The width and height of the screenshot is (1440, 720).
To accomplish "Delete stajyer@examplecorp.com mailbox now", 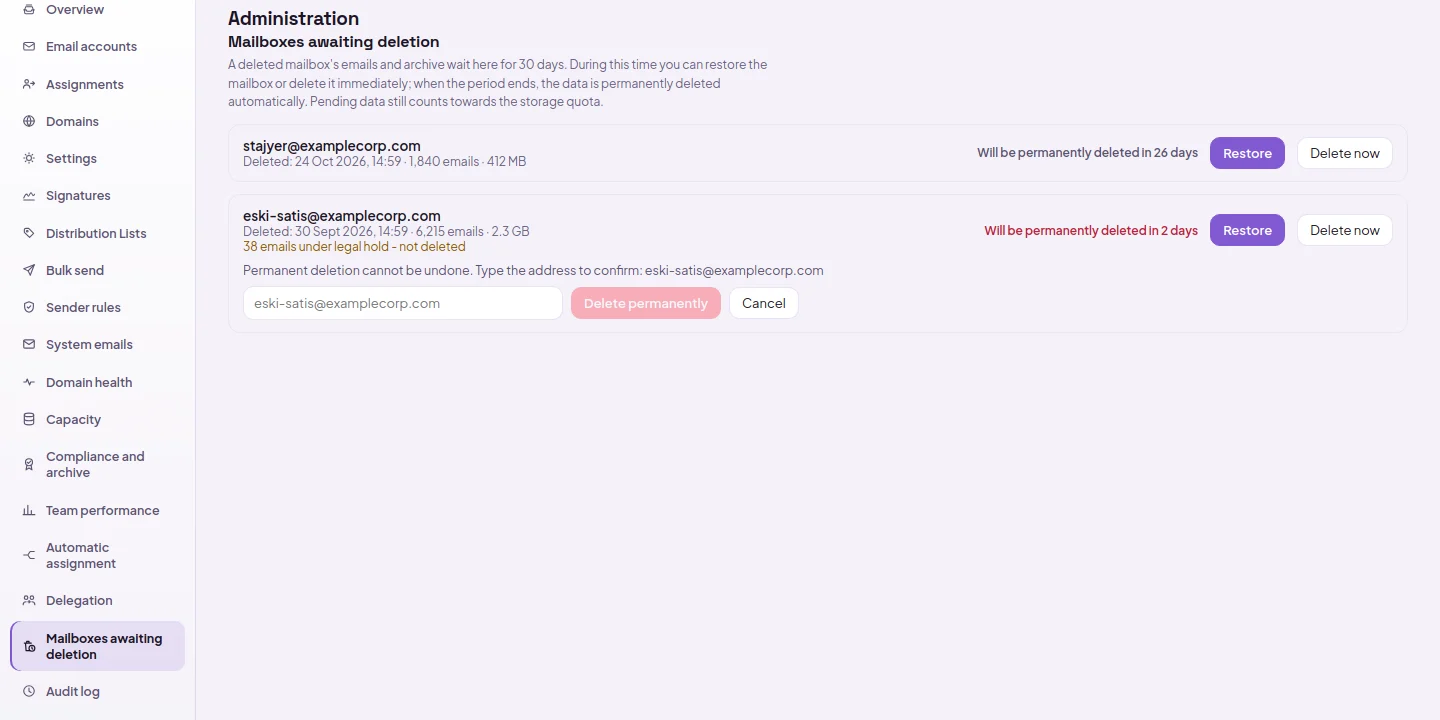I will pos(1344,153).
